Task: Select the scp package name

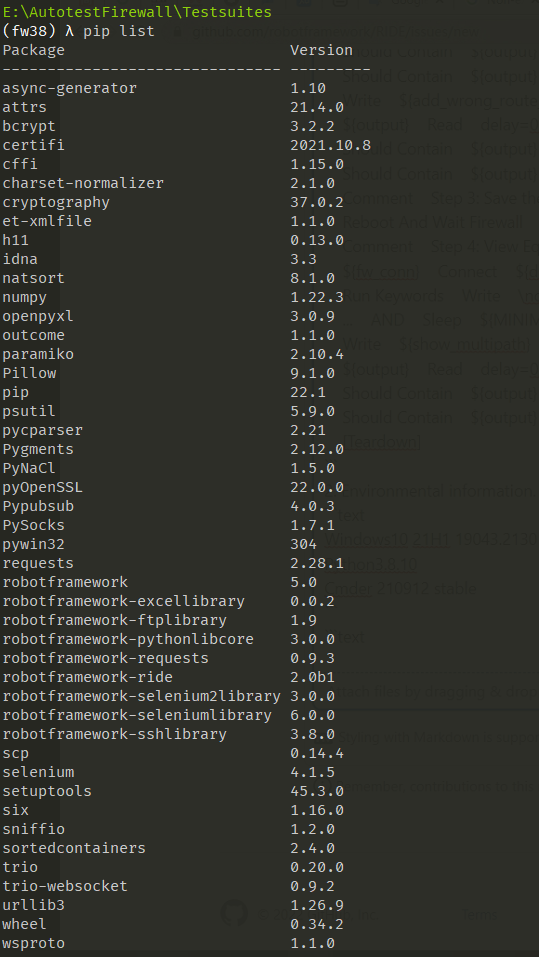Action: (x=16, y=753)
